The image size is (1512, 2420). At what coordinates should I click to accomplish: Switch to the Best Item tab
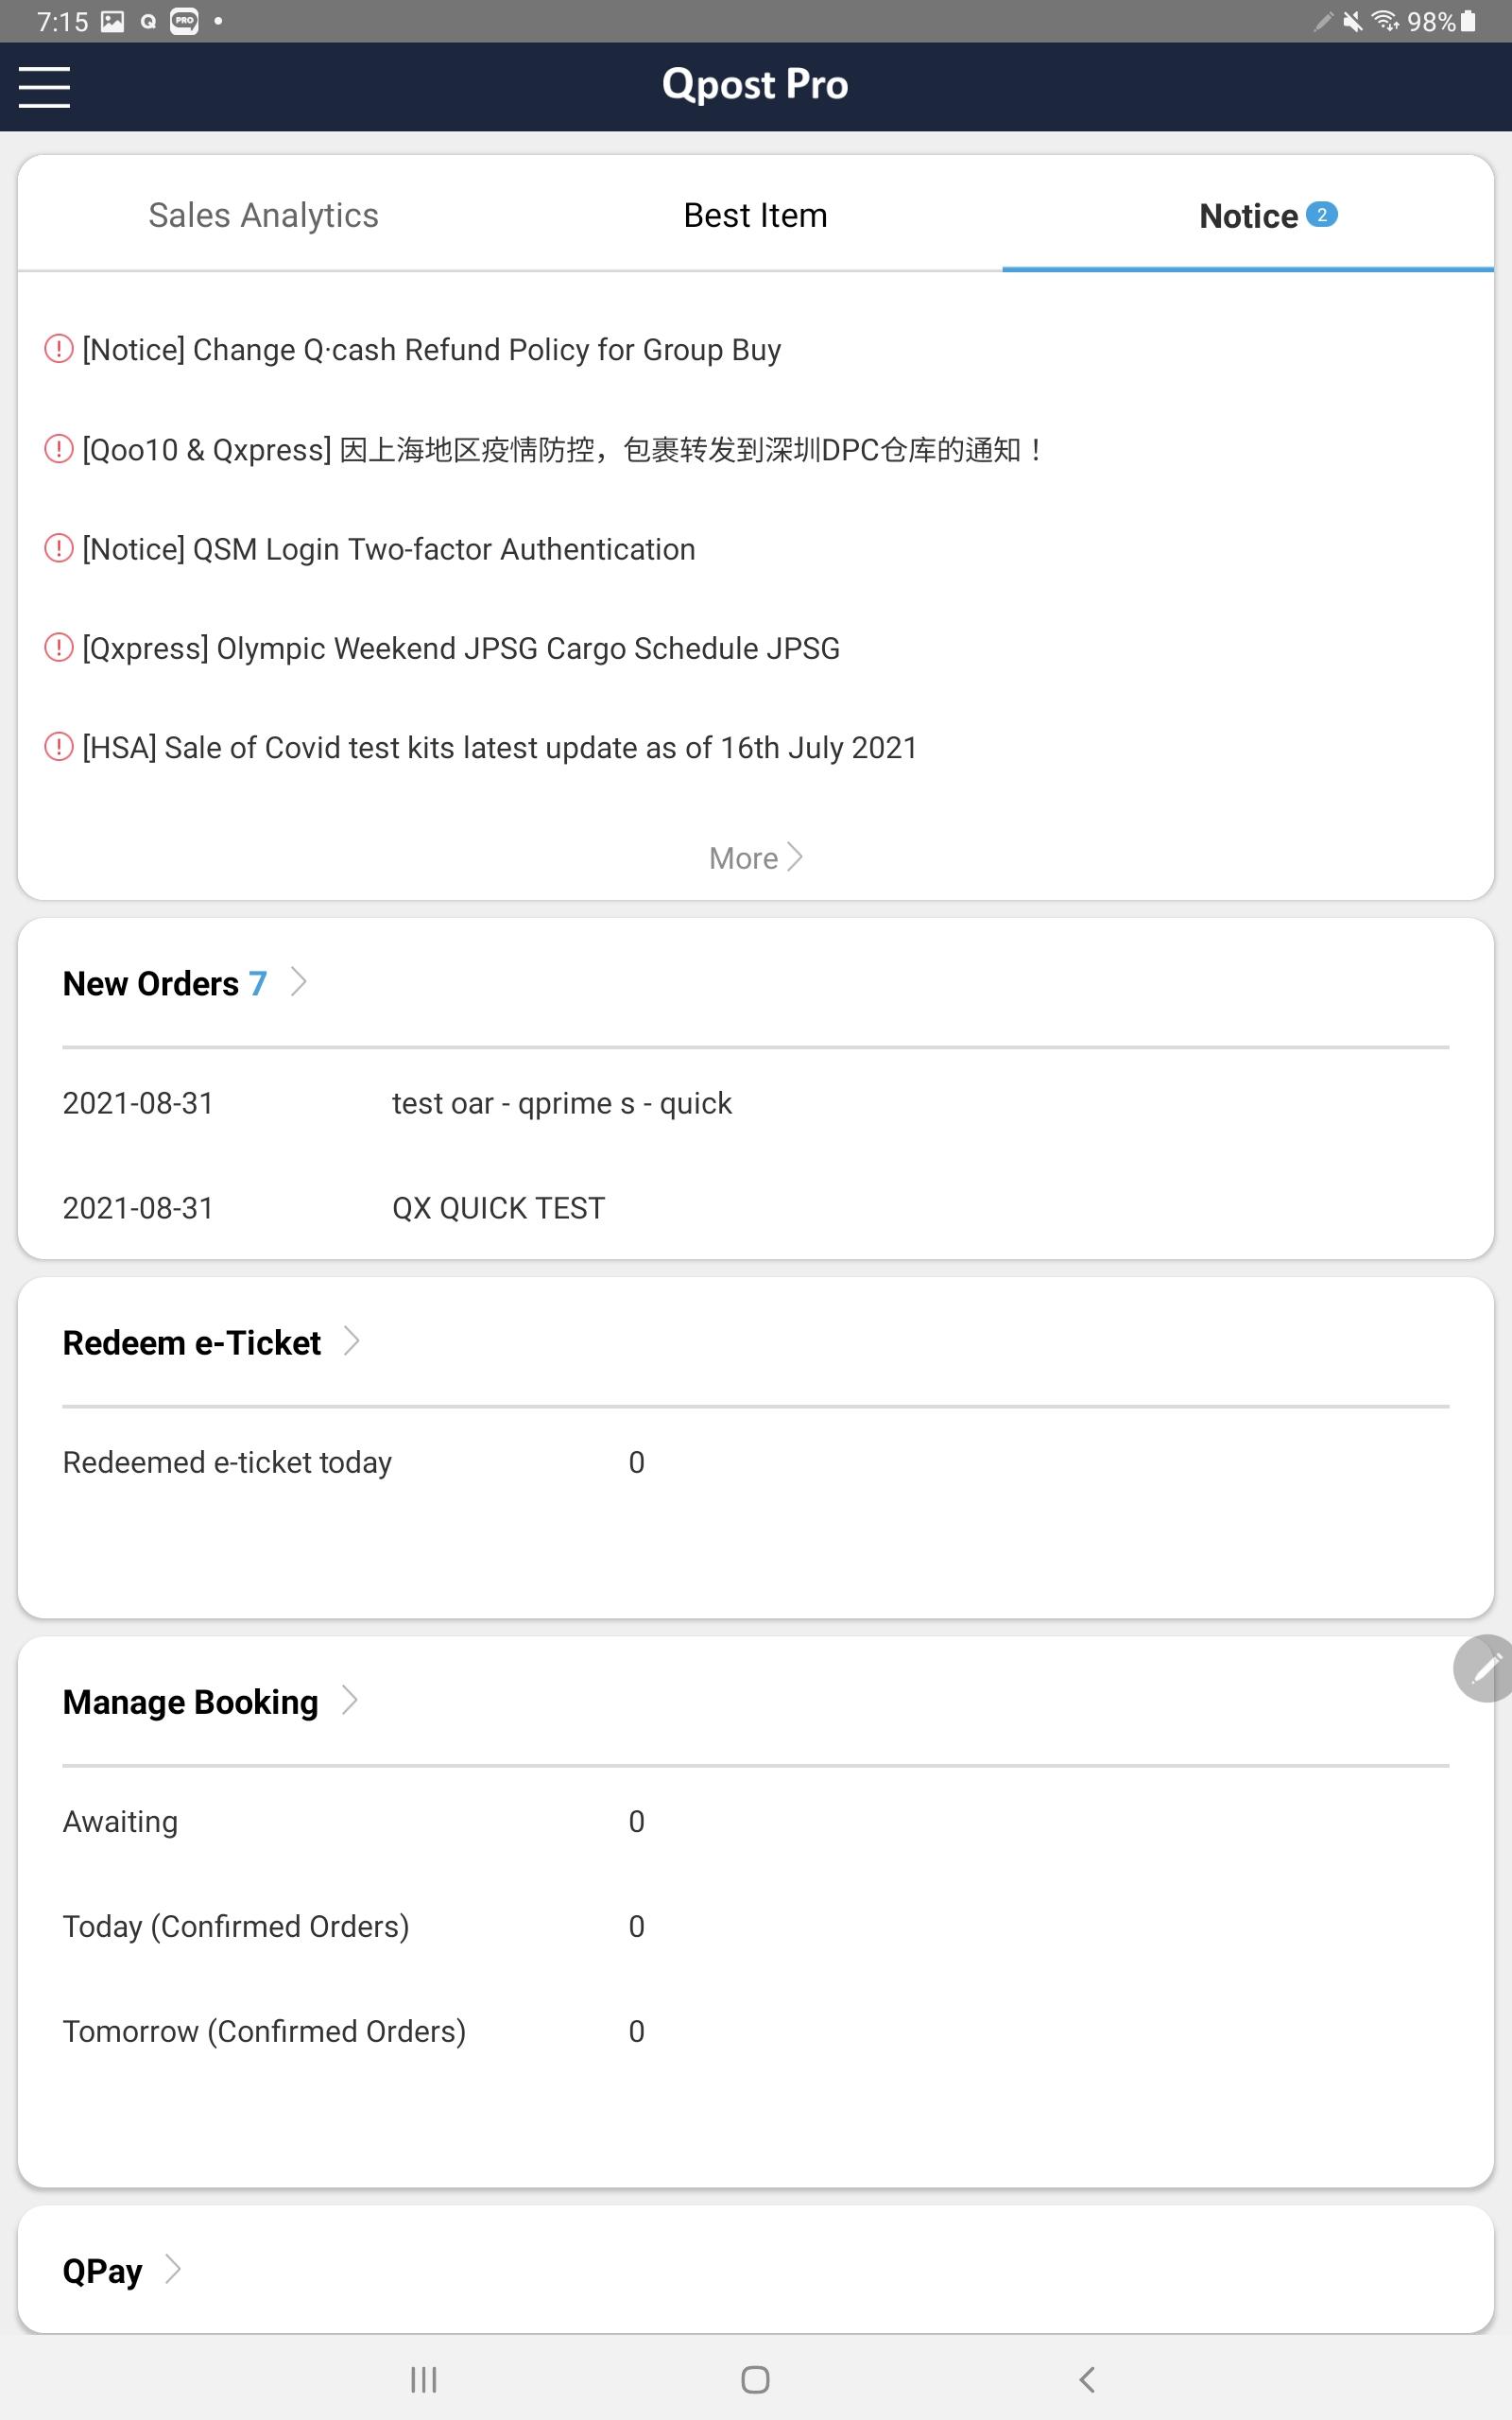click(x=755, y=215)
